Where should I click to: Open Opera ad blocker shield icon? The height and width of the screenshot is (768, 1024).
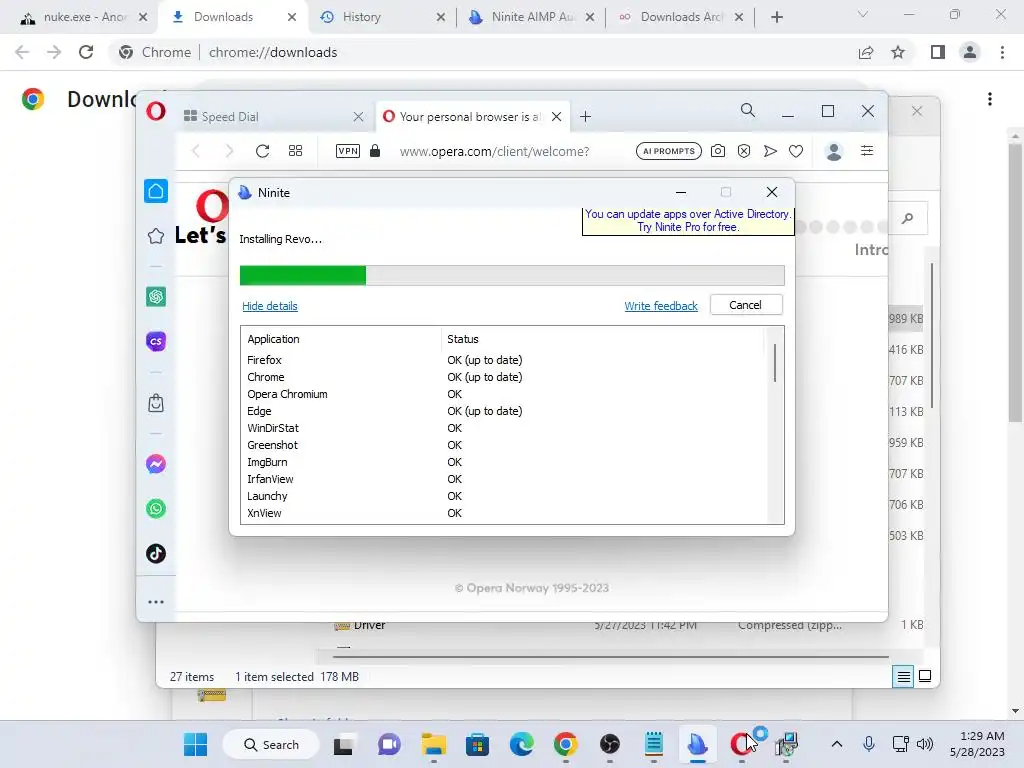coord(744,151)
